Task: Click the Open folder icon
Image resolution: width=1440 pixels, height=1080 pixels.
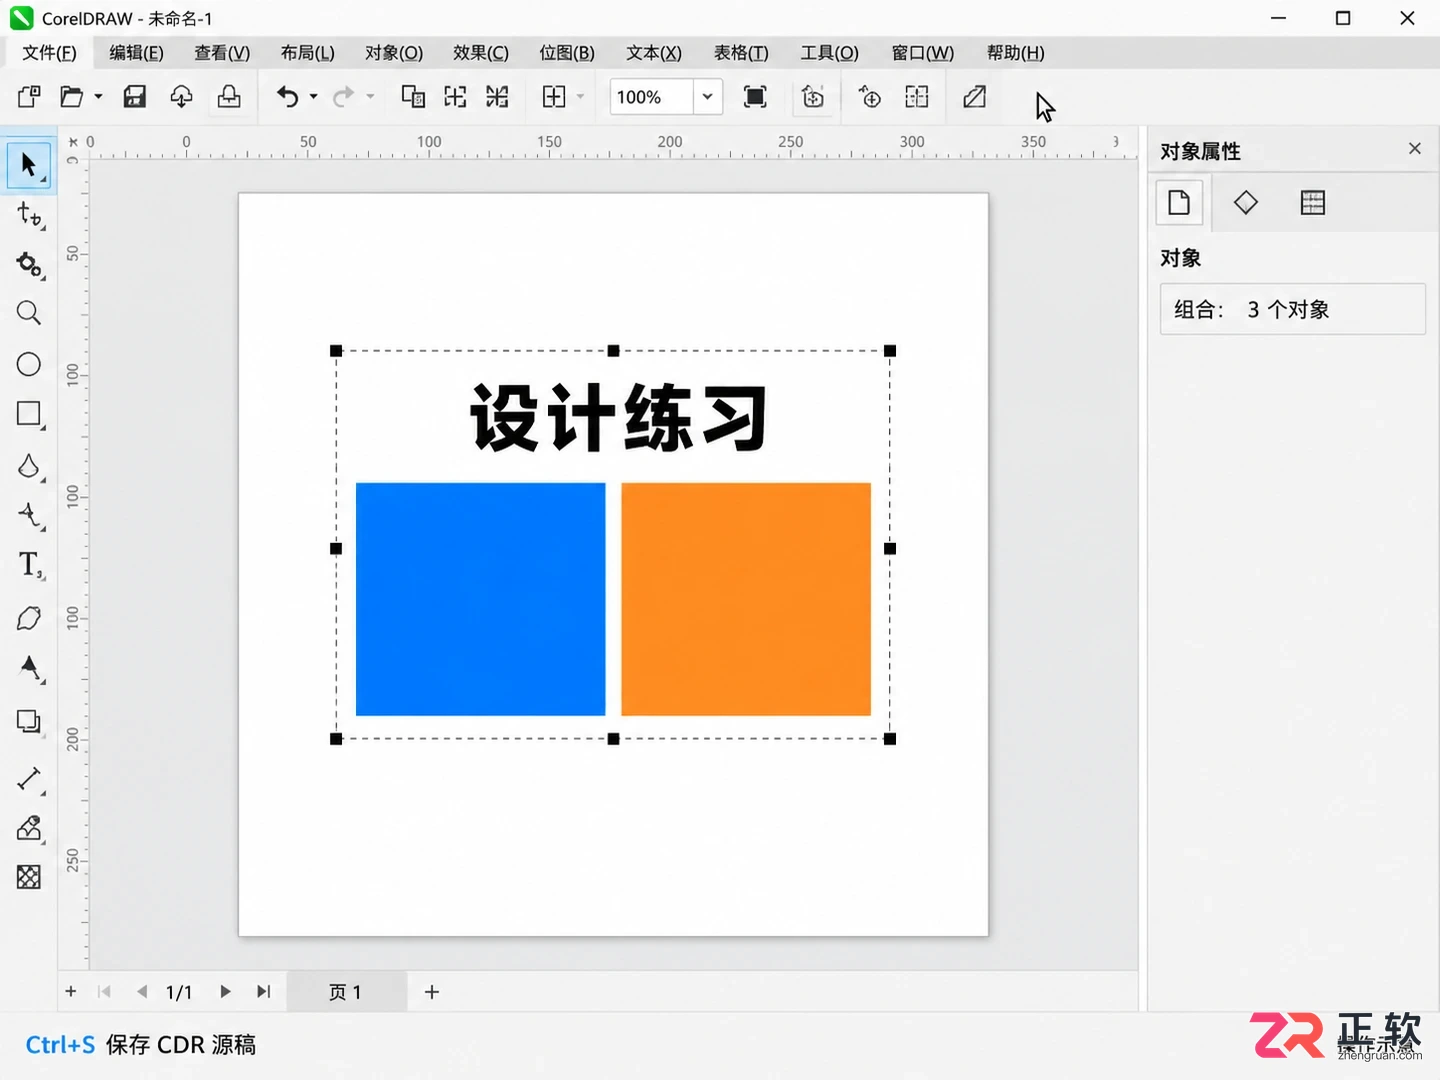Action: click(x=72, y=97)
